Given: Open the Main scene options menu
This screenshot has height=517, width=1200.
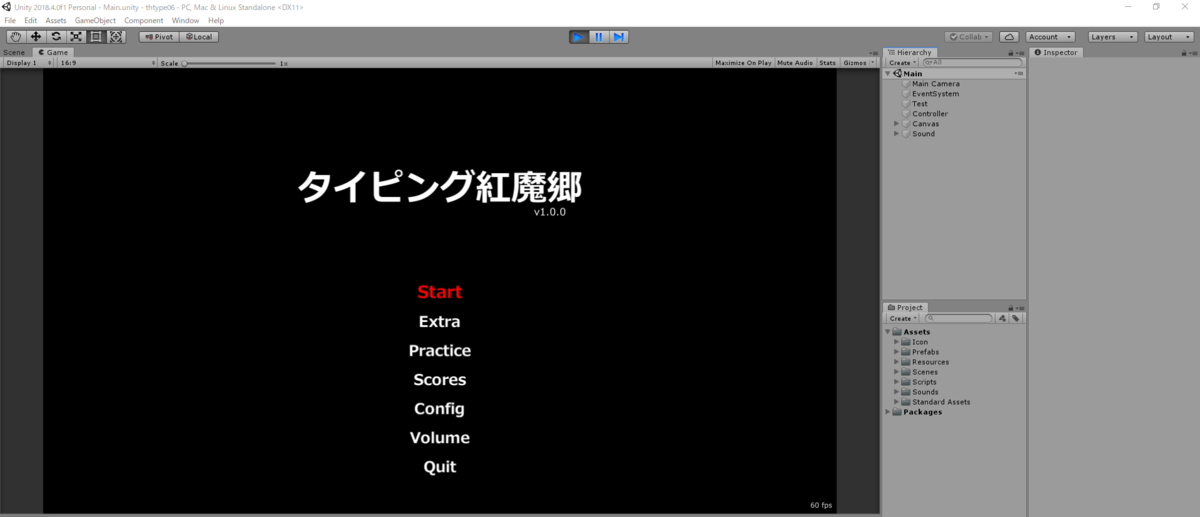Looking at the screenshot, I should click(x=1019, y=74).
